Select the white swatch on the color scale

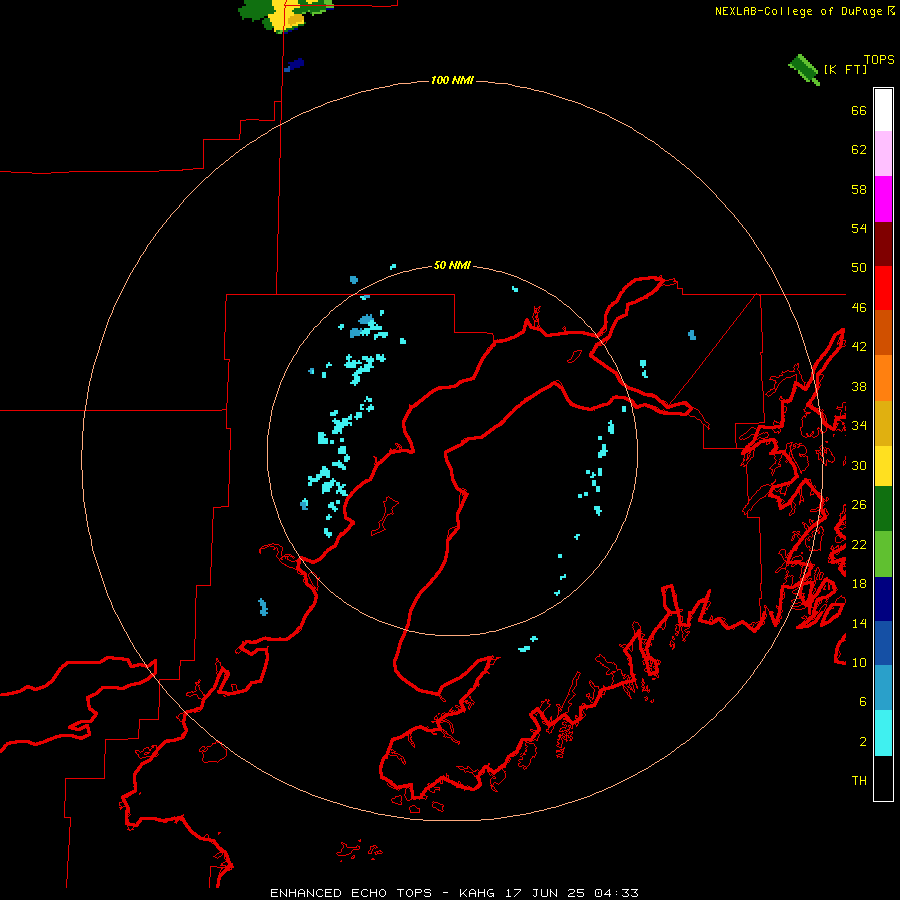click(x=883, y=110)
